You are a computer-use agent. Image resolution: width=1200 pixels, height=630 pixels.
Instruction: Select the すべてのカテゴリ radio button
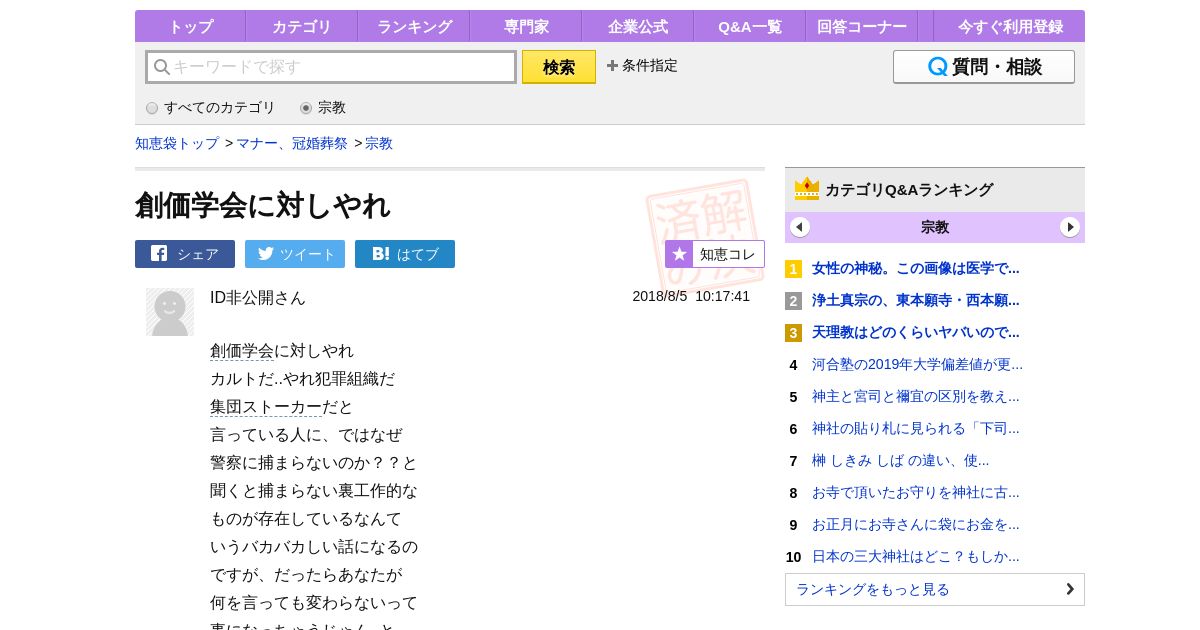click(152, 108)
